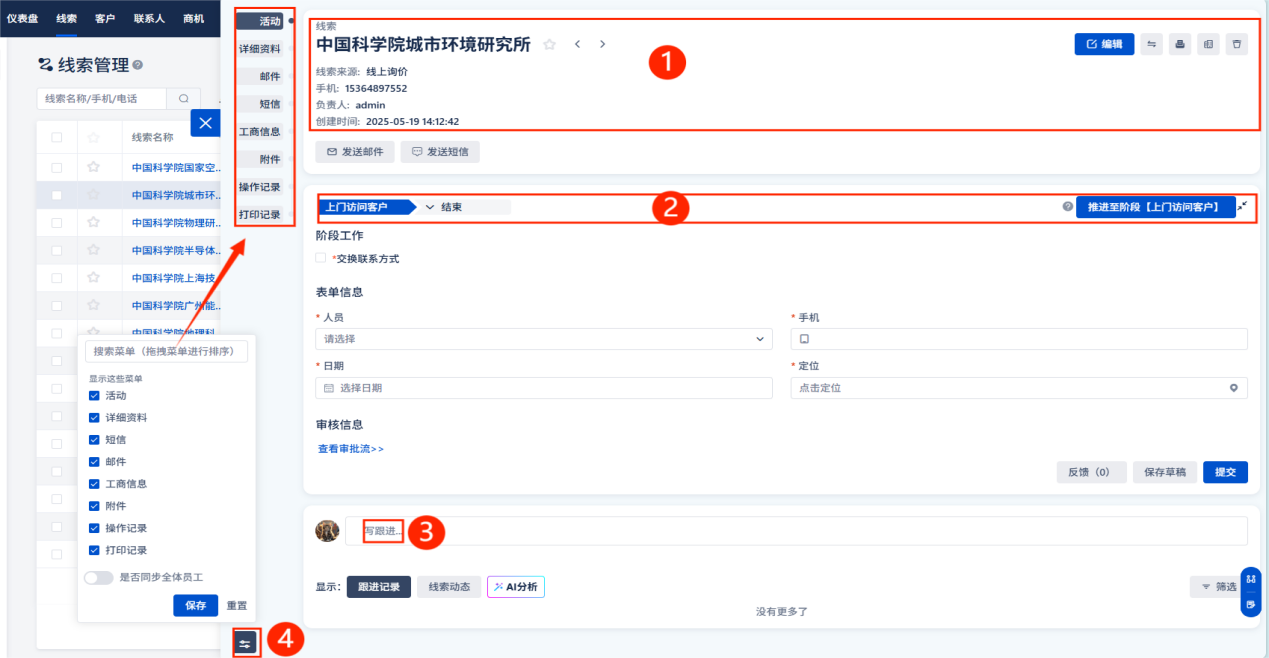1269x658 pixels.
Task: Switch to 客户 in top navigation
Action: 105,19
